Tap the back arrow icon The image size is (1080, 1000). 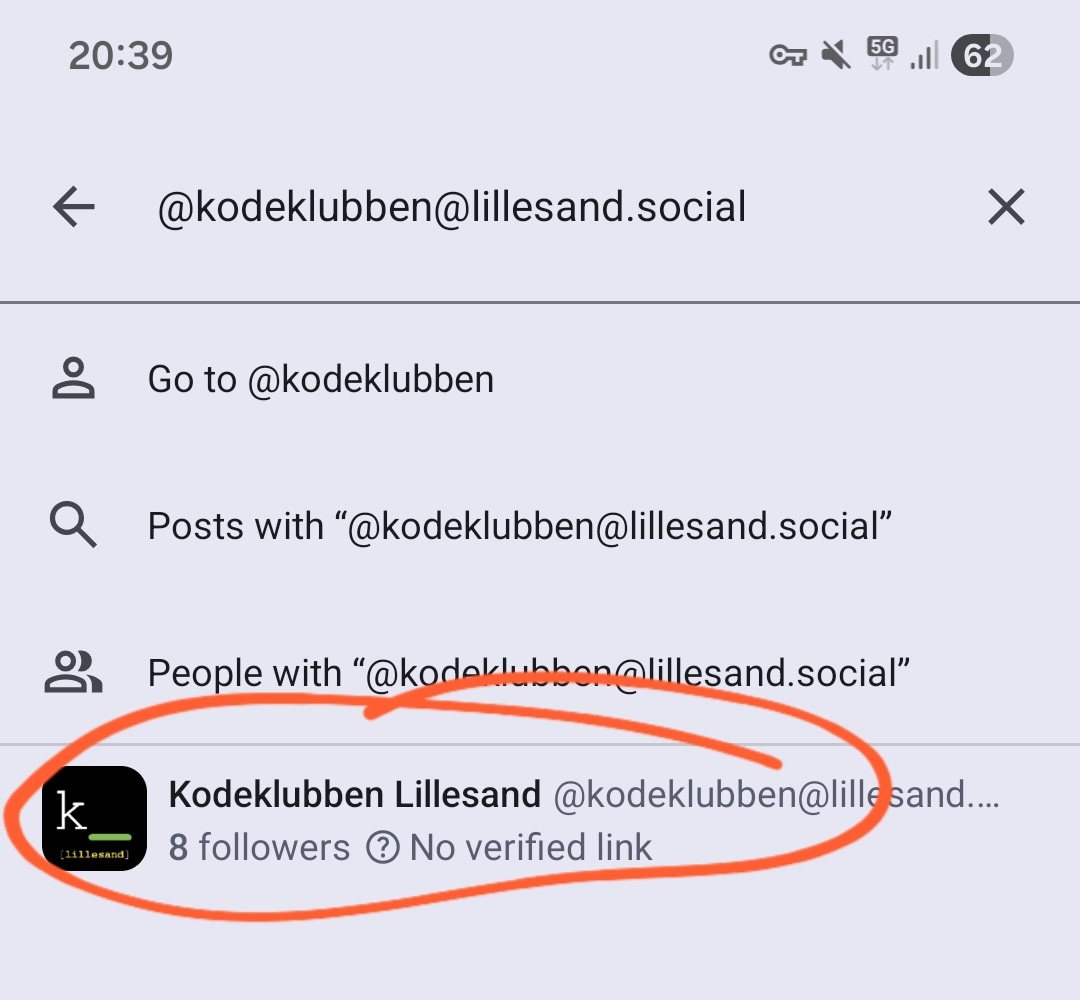74,207
